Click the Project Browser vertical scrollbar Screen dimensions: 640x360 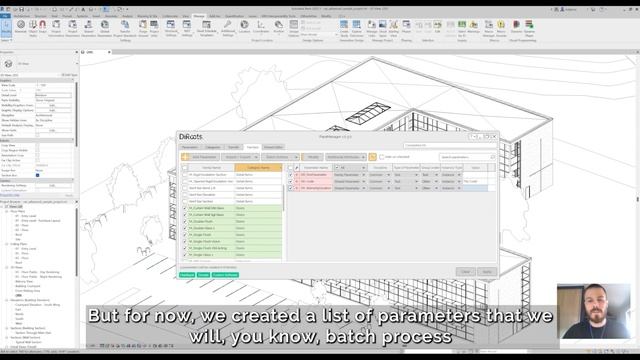76,241
